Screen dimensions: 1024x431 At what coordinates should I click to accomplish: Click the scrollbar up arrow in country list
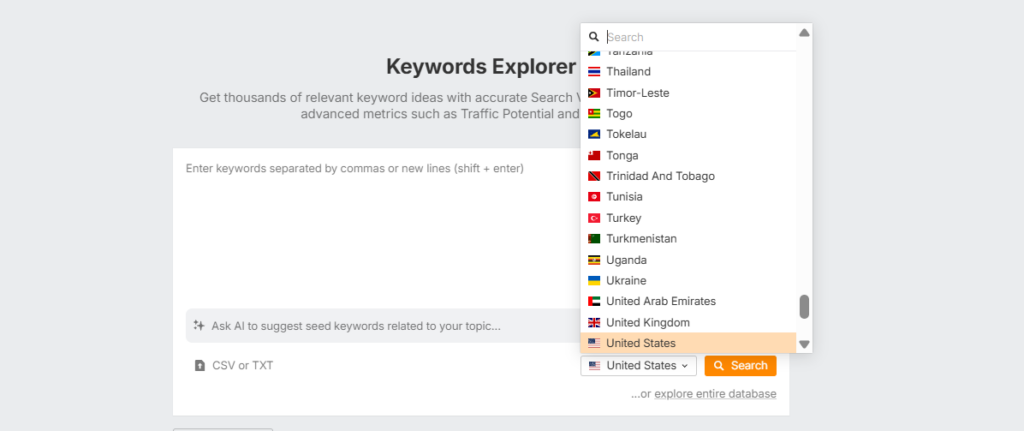[805, 32]
